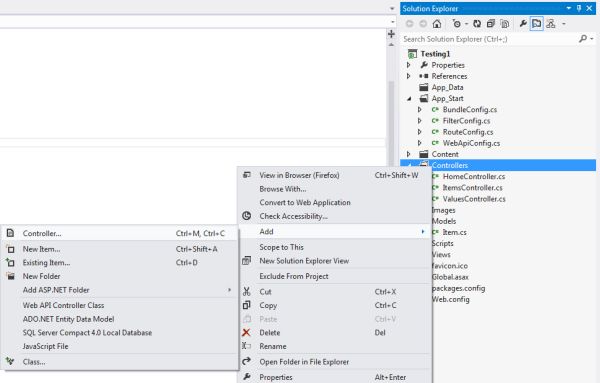The height and width of the screenshot is (383, 600).
Task: Select JavaScript File entry
Action: point(120,346)
